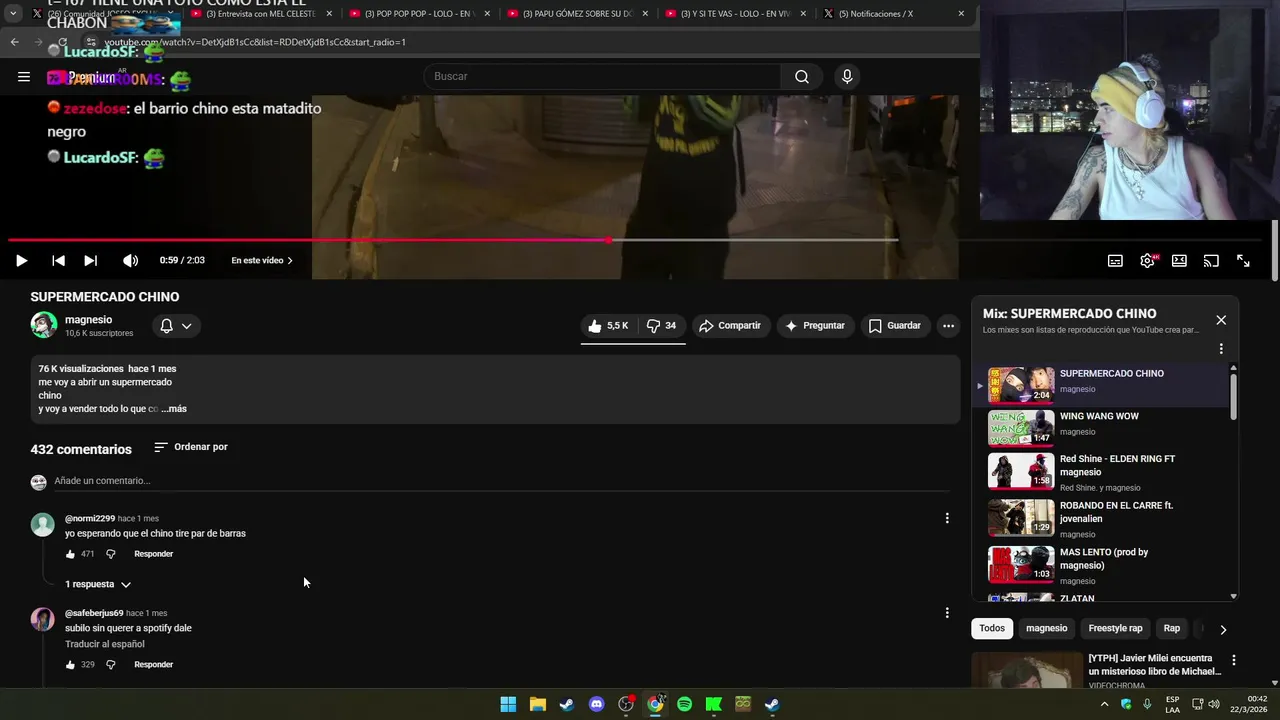Click the Buscar search field
Screen dimensions: 1280x720
603,76
